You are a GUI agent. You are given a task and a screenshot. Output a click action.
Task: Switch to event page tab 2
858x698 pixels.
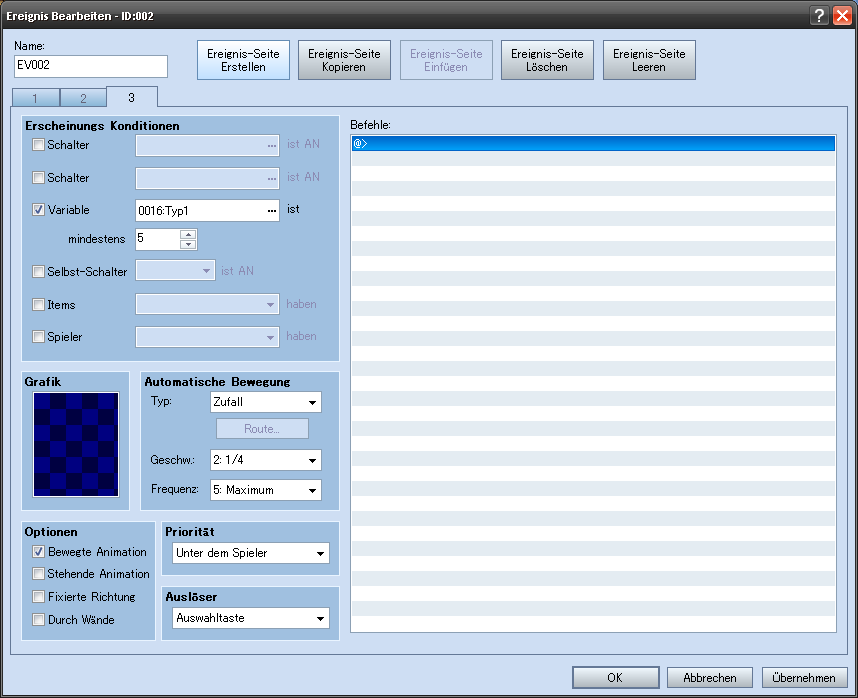coord(83,97)
